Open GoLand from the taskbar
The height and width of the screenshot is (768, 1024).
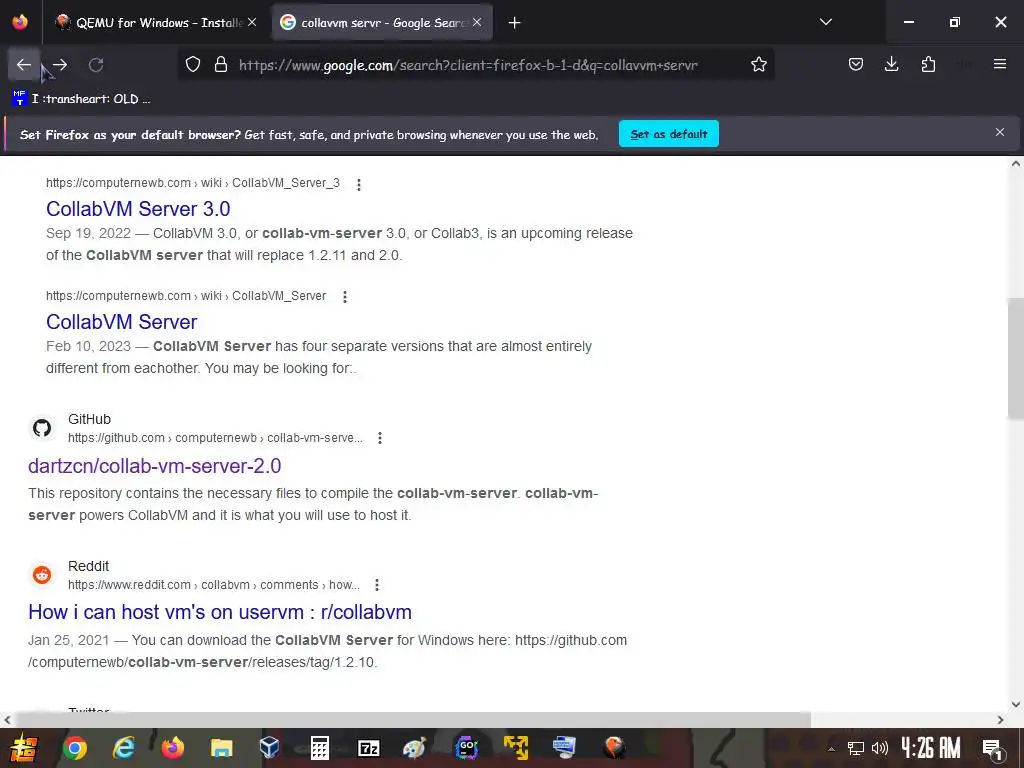pyautogui.click(x=466, y=748)
